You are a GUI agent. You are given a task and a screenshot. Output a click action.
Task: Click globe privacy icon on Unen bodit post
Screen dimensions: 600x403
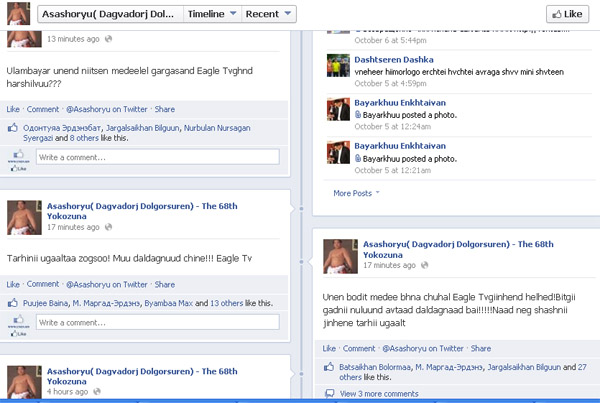(424, 265)
